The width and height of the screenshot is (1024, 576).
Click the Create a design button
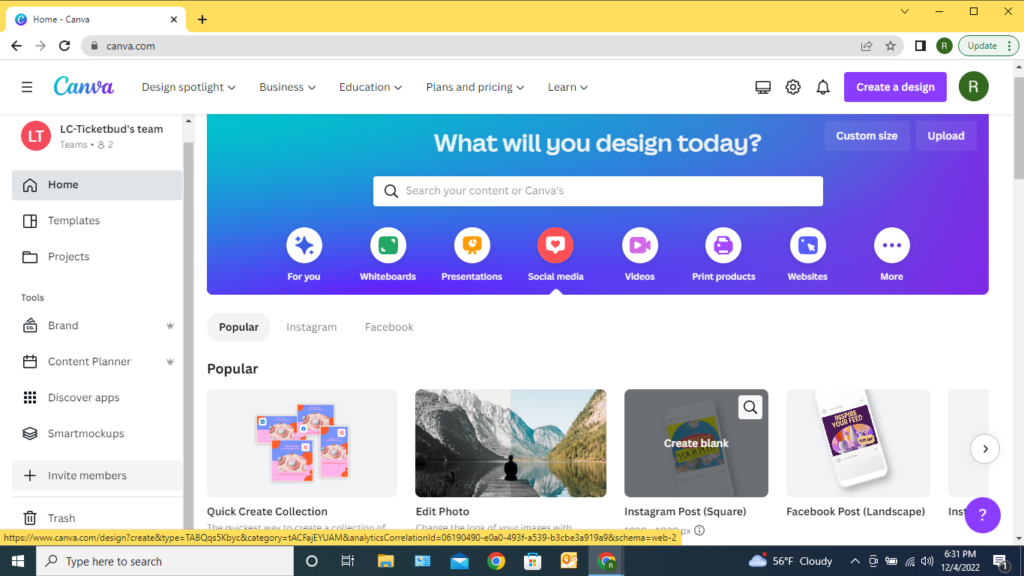[x=895, y=87]
